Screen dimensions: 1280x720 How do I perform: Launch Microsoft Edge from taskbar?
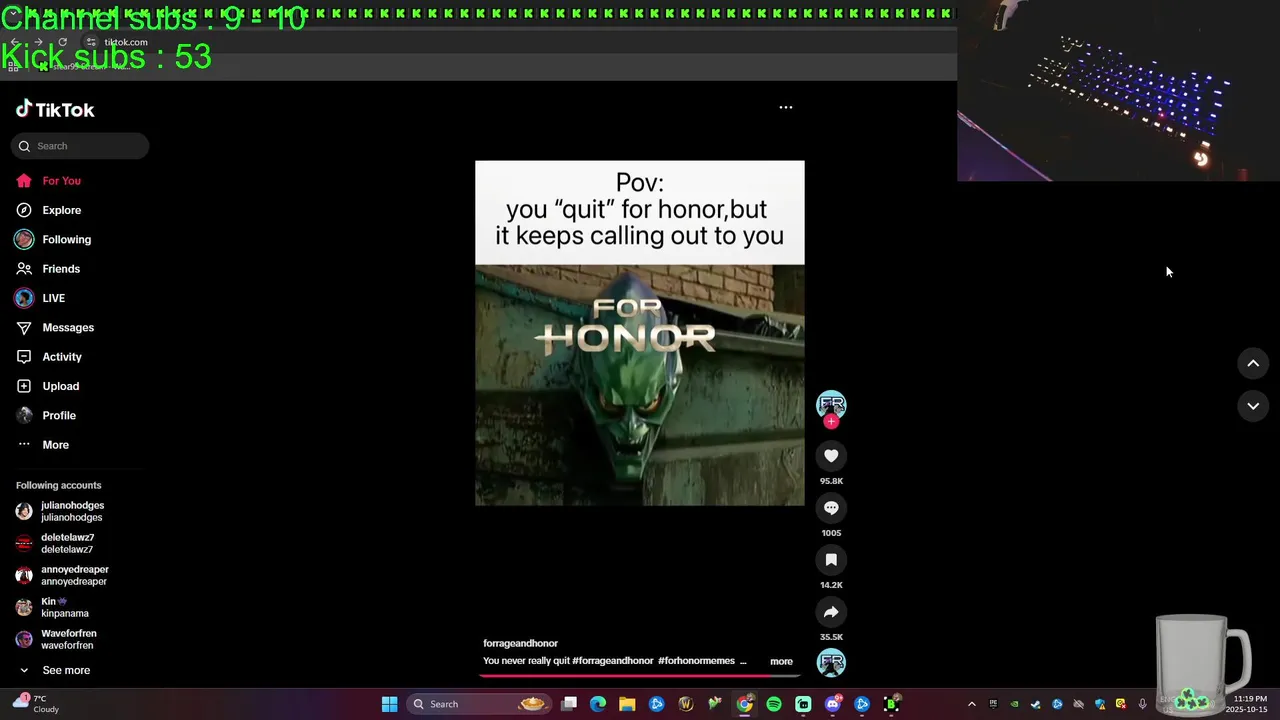pyautogui.click(x=598, y=704)
